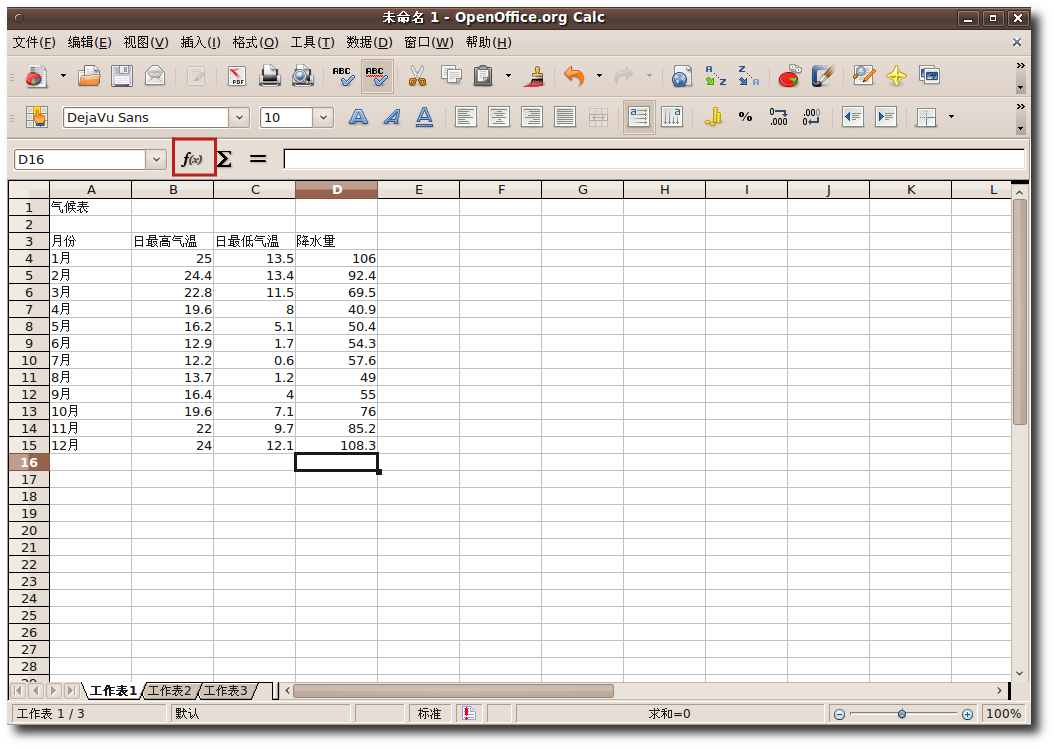
Task: Open the 文件(F) menu
Action: pos(34,42)
